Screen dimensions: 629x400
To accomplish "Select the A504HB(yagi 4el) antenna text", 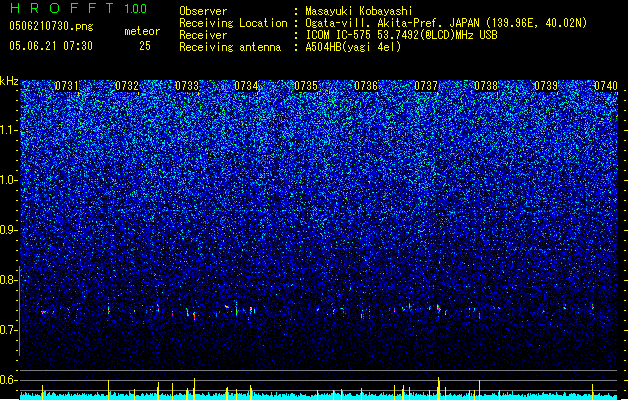I will pos(353,47).
